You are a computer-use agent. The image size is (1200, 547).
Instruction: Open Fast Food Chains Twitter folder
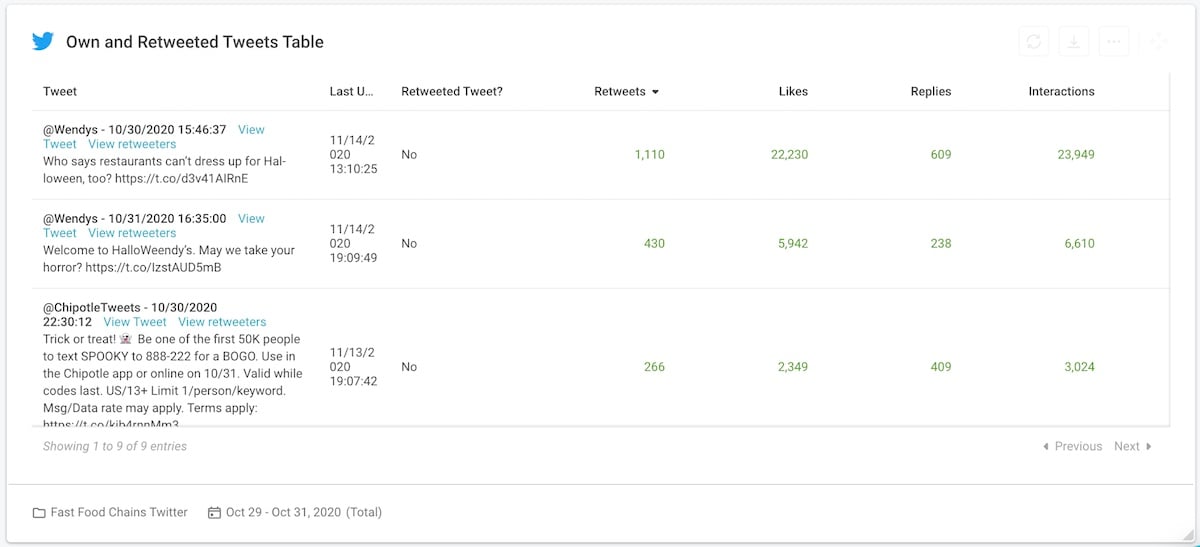pos(119,512)
